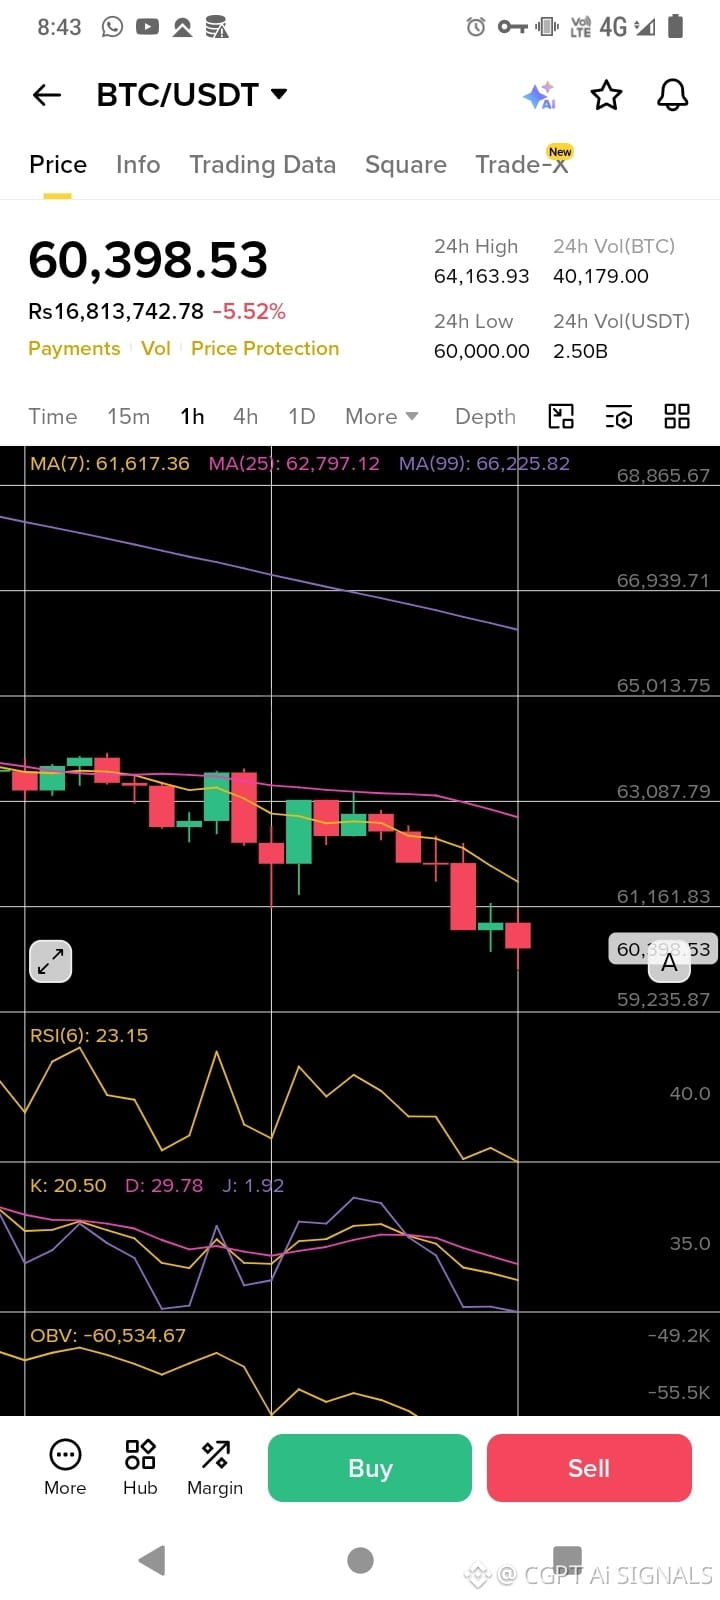Expand chart to fullscreen with arrows icon

[50, 962]
